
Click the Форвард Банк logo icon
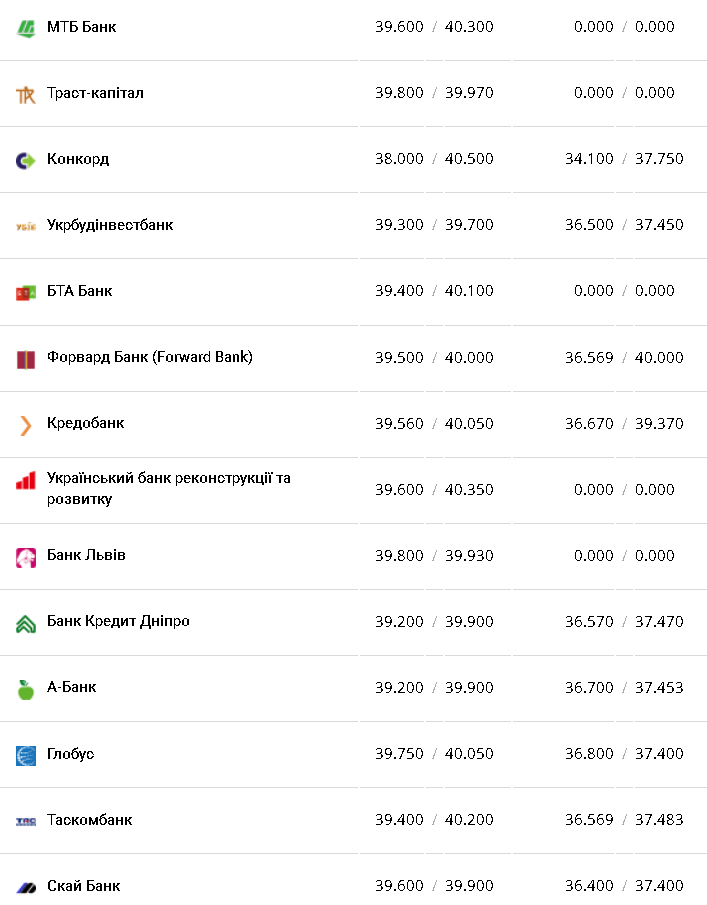click(x=26, y=359)
